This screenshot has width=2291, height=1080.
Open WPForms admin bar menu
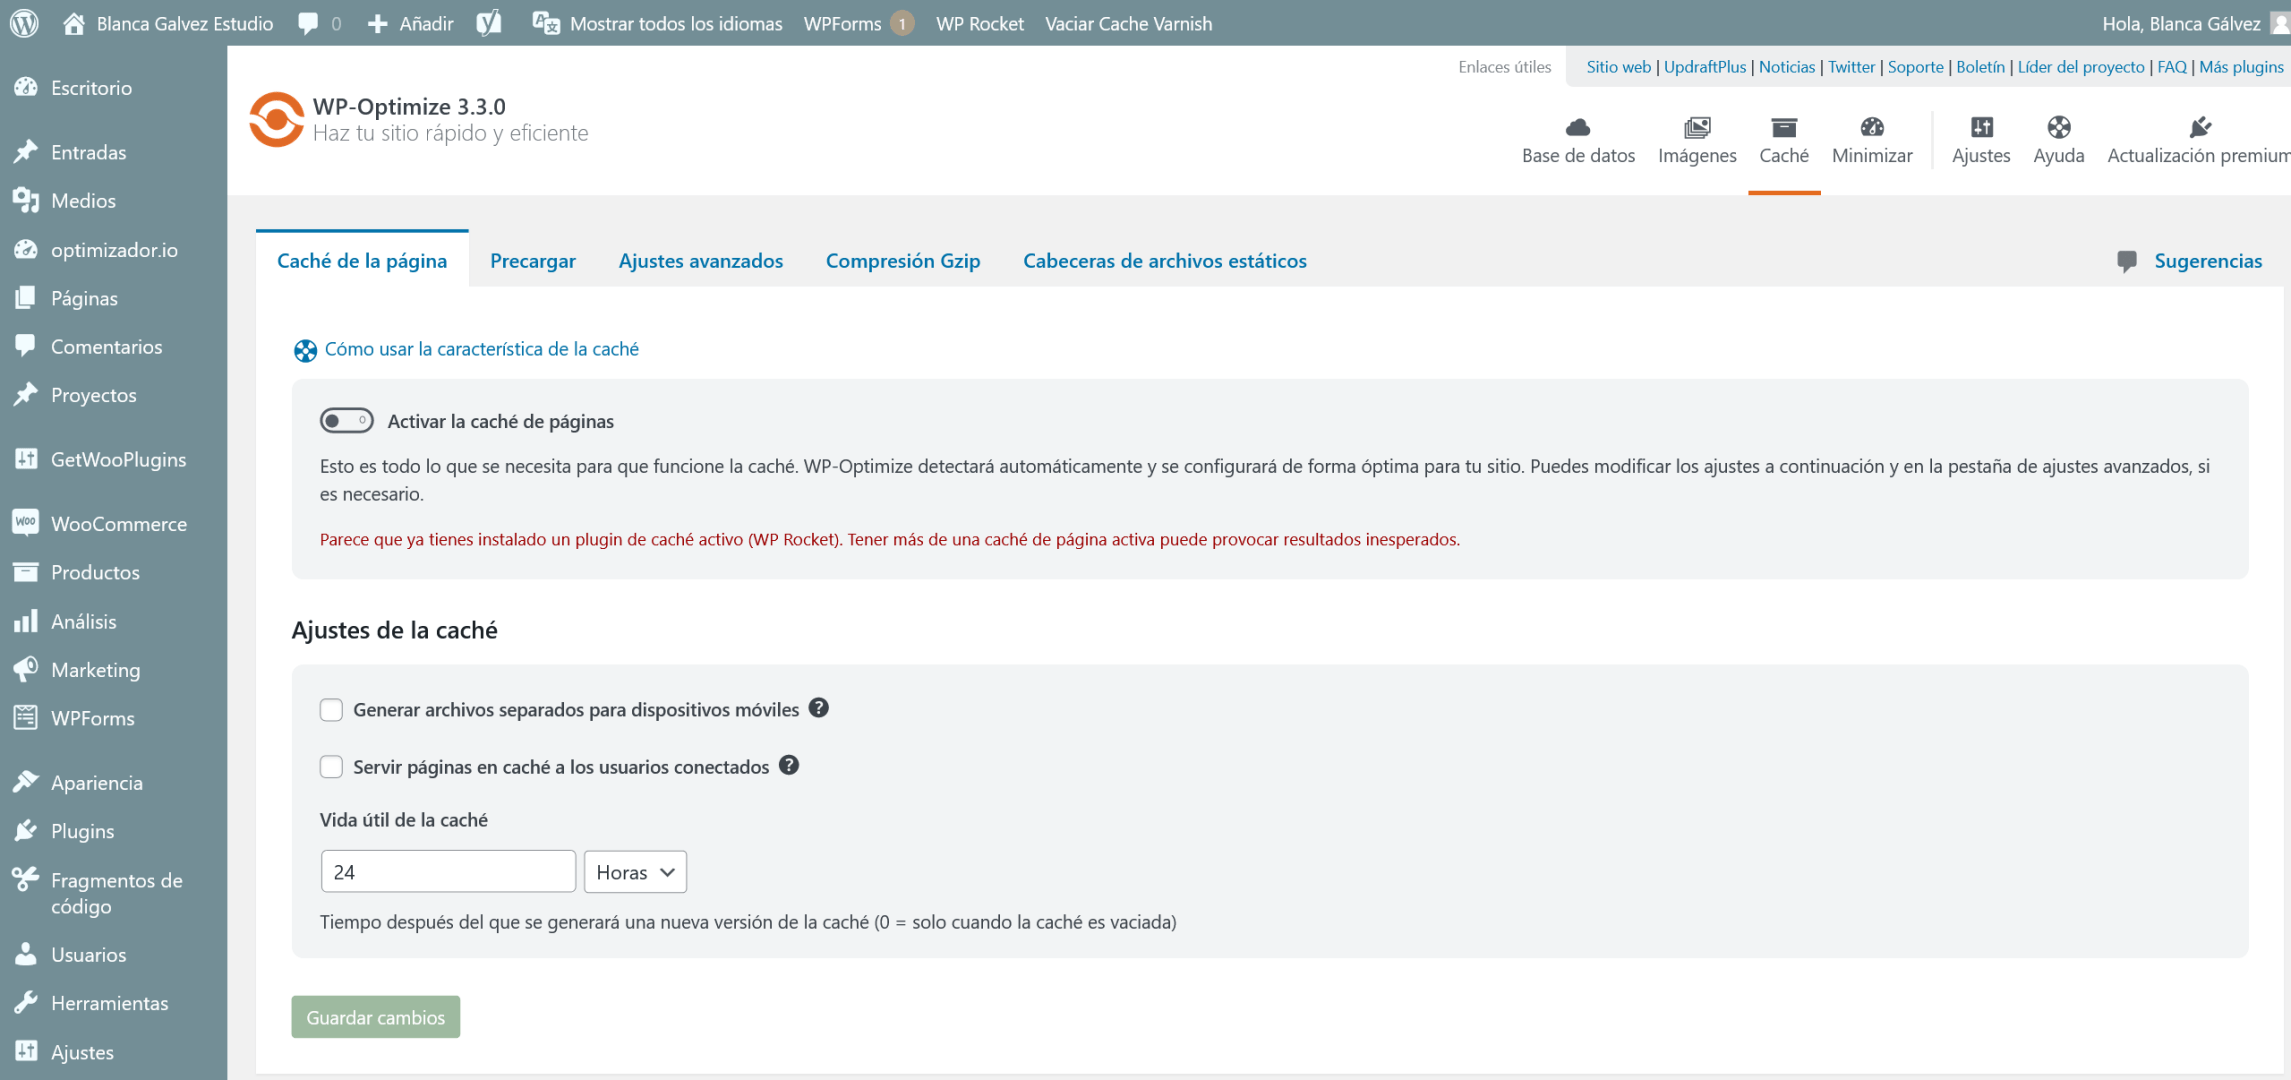(858, 23)
